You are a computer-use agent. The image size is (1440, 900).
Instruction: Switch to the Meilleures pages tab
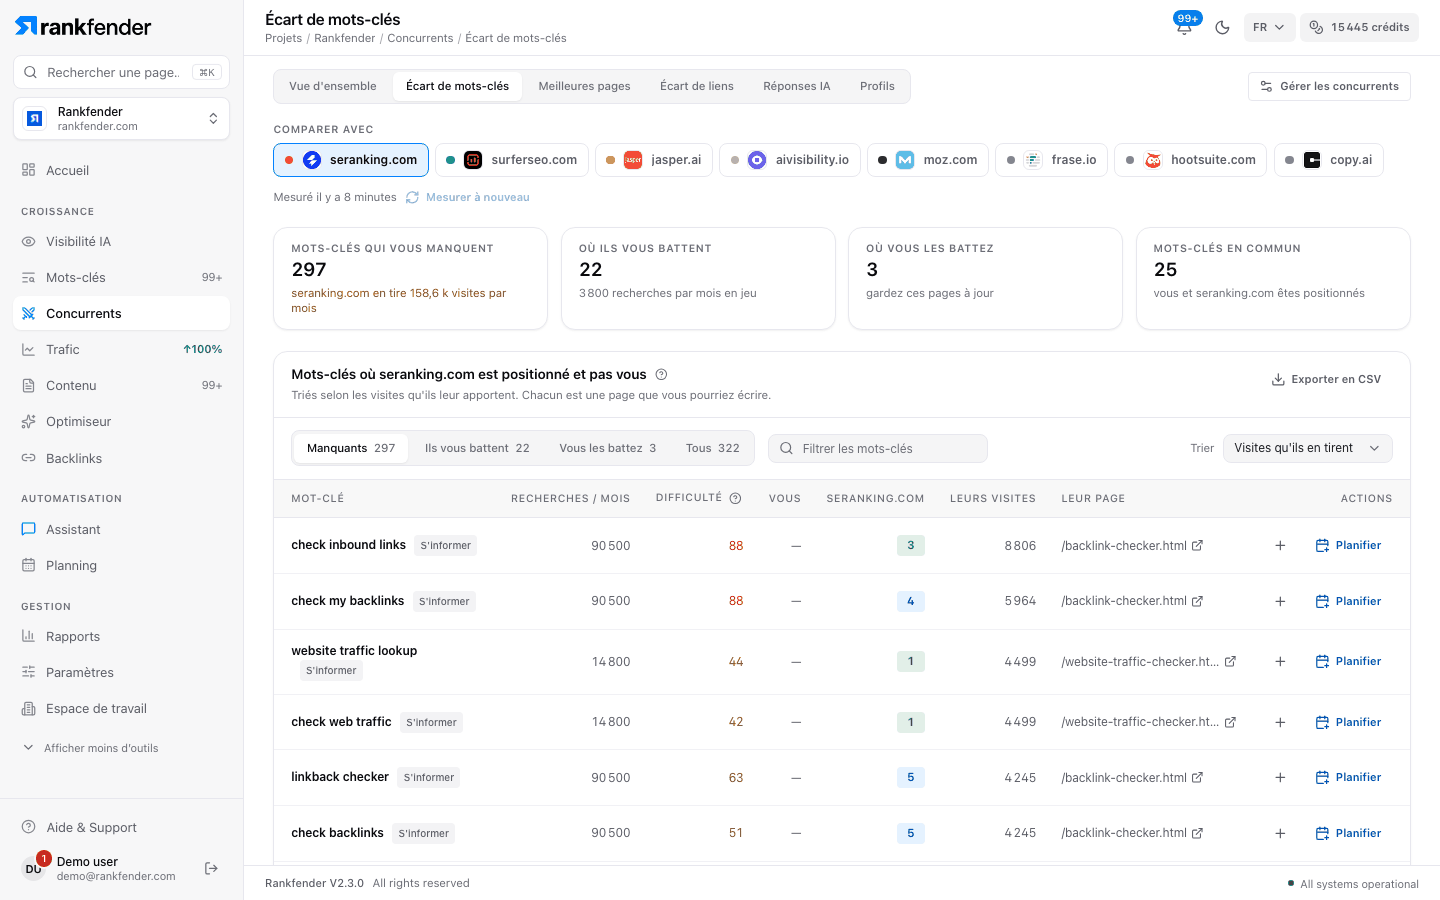click(584, 86)
